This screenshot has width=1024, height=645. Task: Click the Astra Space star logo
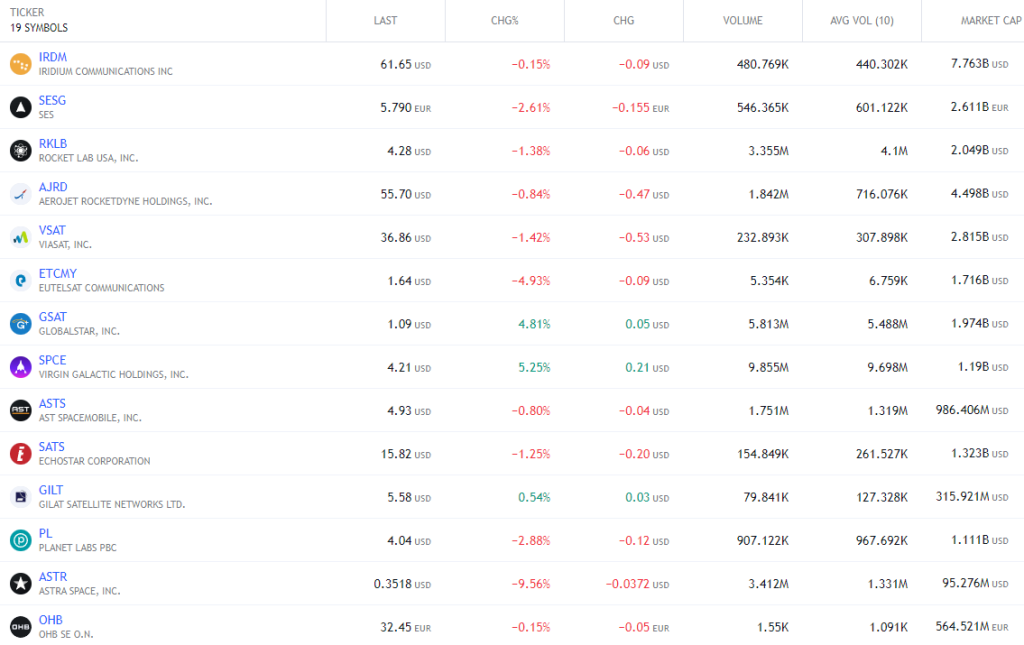click(x=21, y=584)
